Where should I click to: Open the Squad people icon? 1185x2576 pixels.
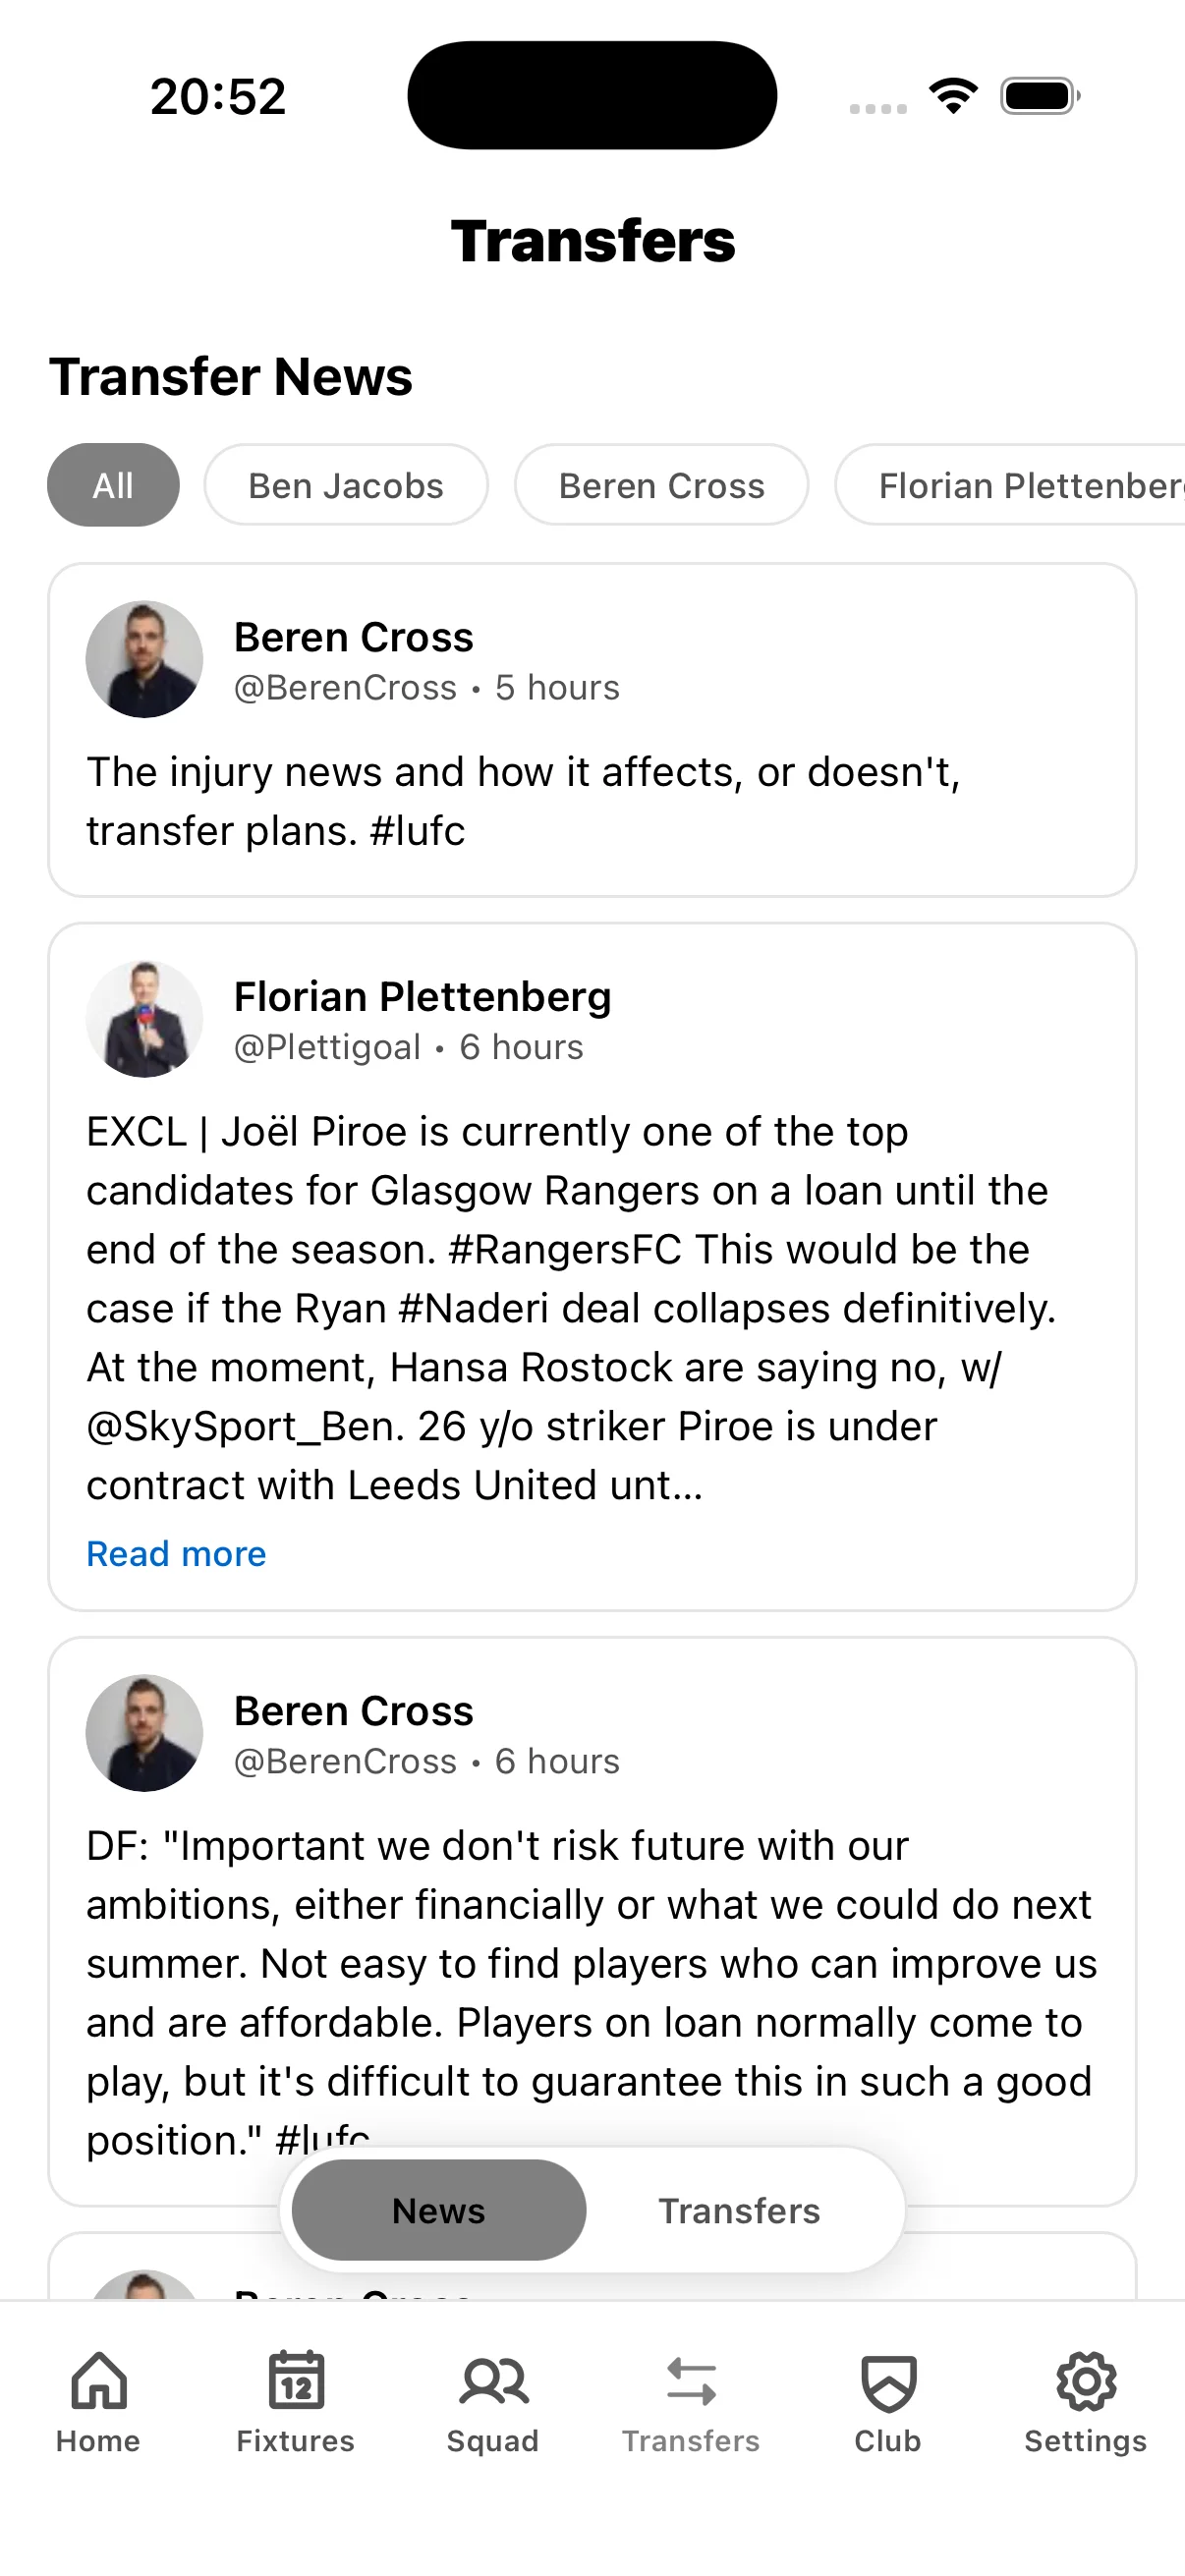493,2381
